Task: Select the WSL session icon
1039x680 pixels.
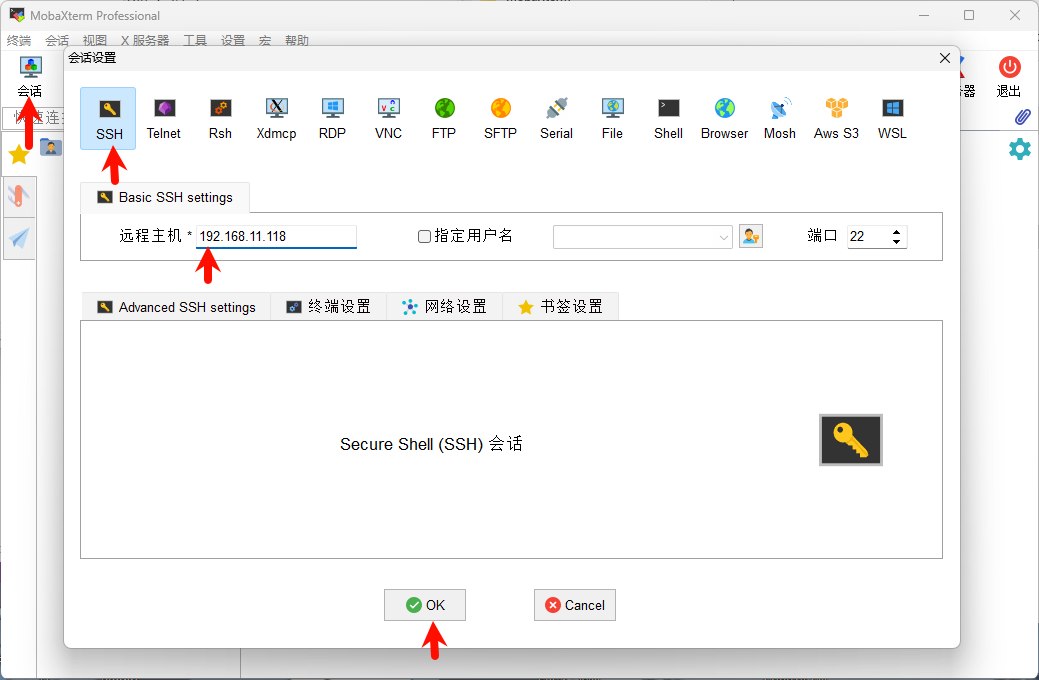Action: (893, 119)
